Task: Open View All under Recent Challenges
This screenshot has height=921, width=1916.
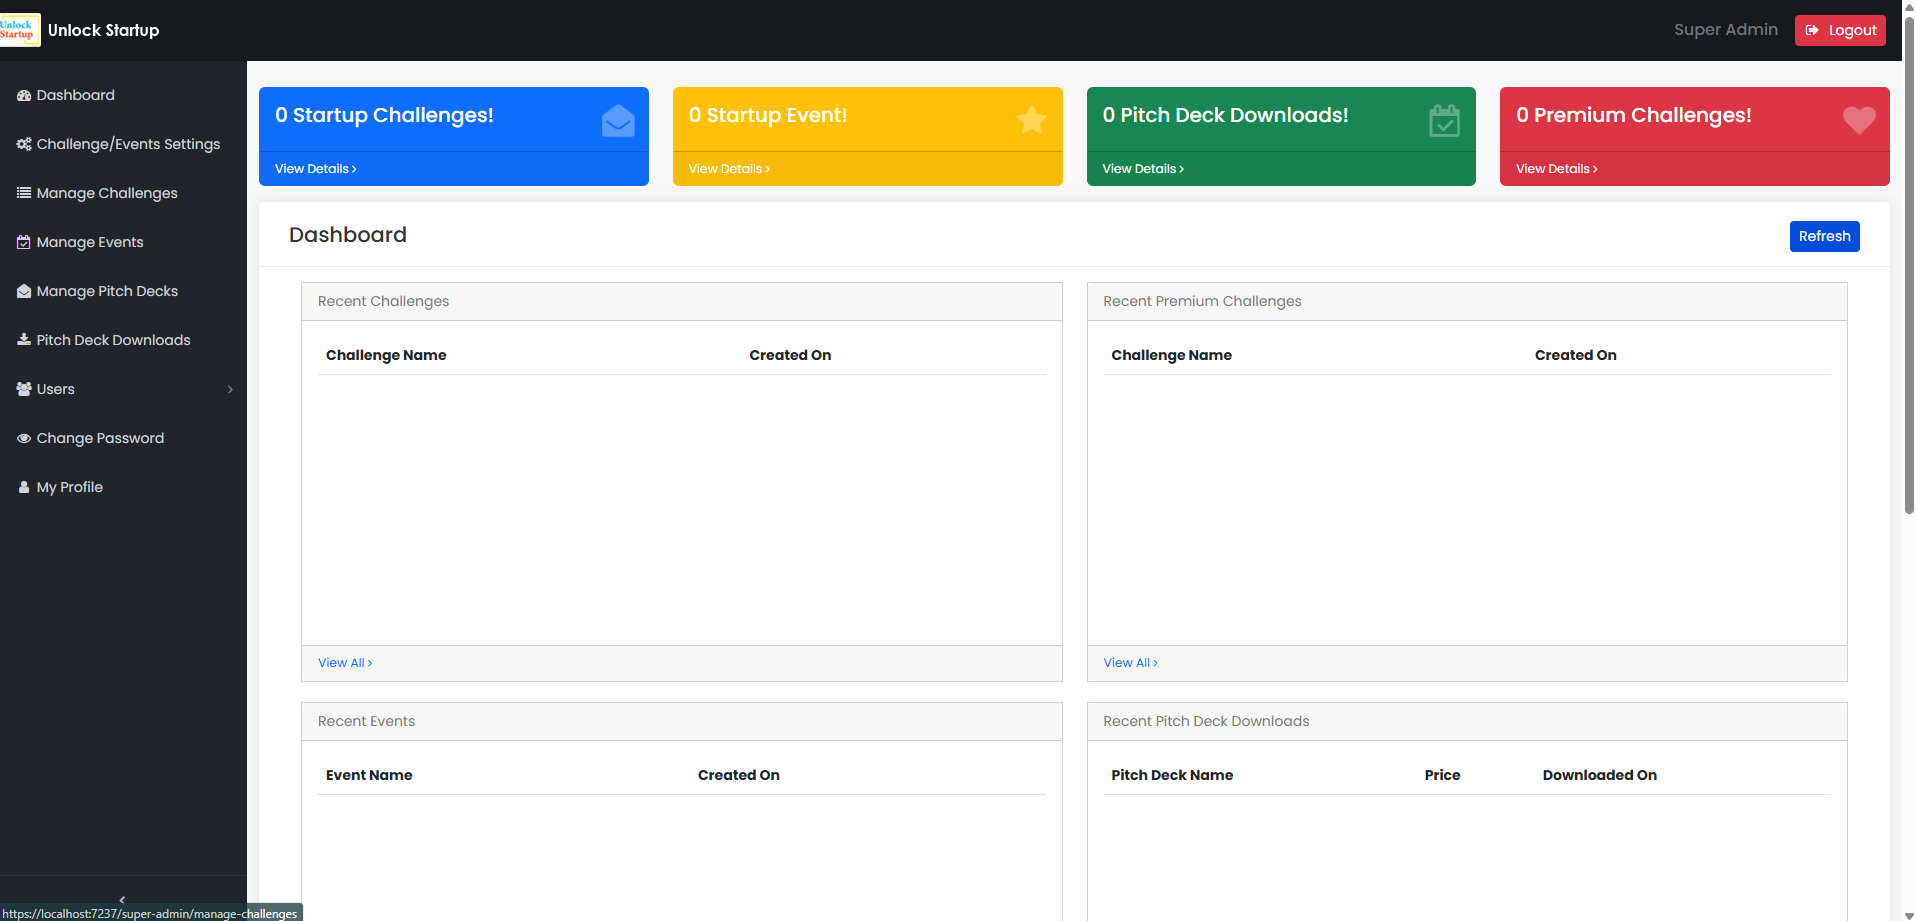Action: coord(344,663)
